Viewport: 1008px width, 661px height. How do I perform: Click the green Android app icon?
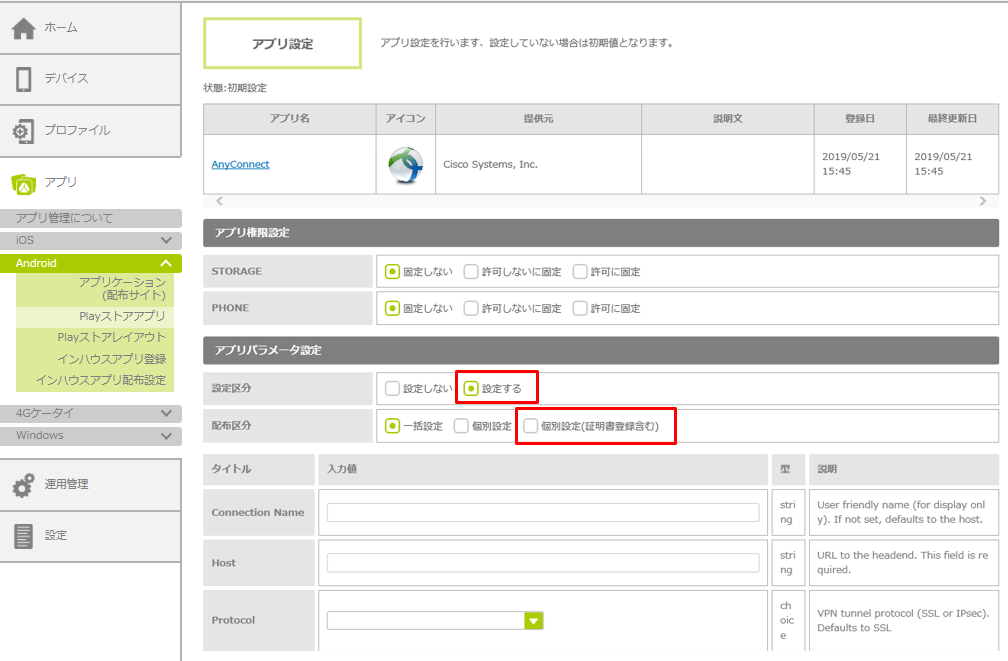[x=24, y=183]
